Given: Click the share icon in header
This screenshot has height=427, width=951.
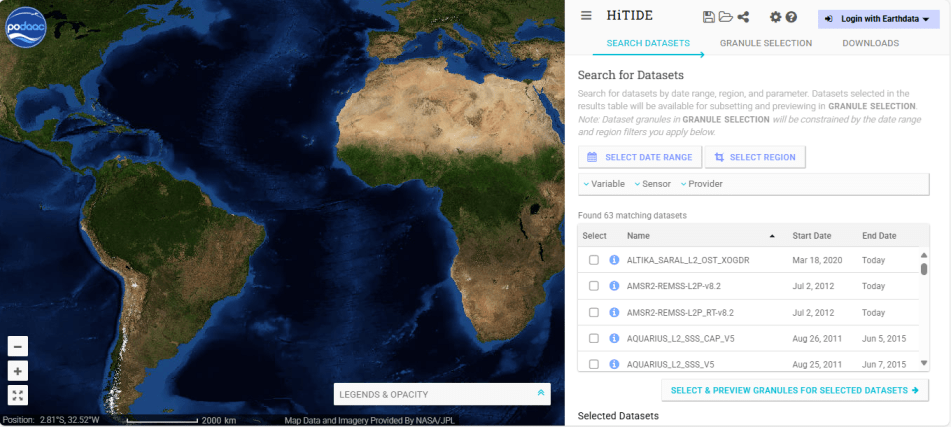Looking at the screenshot, I should pyautogui.click(x=743, y=17).
